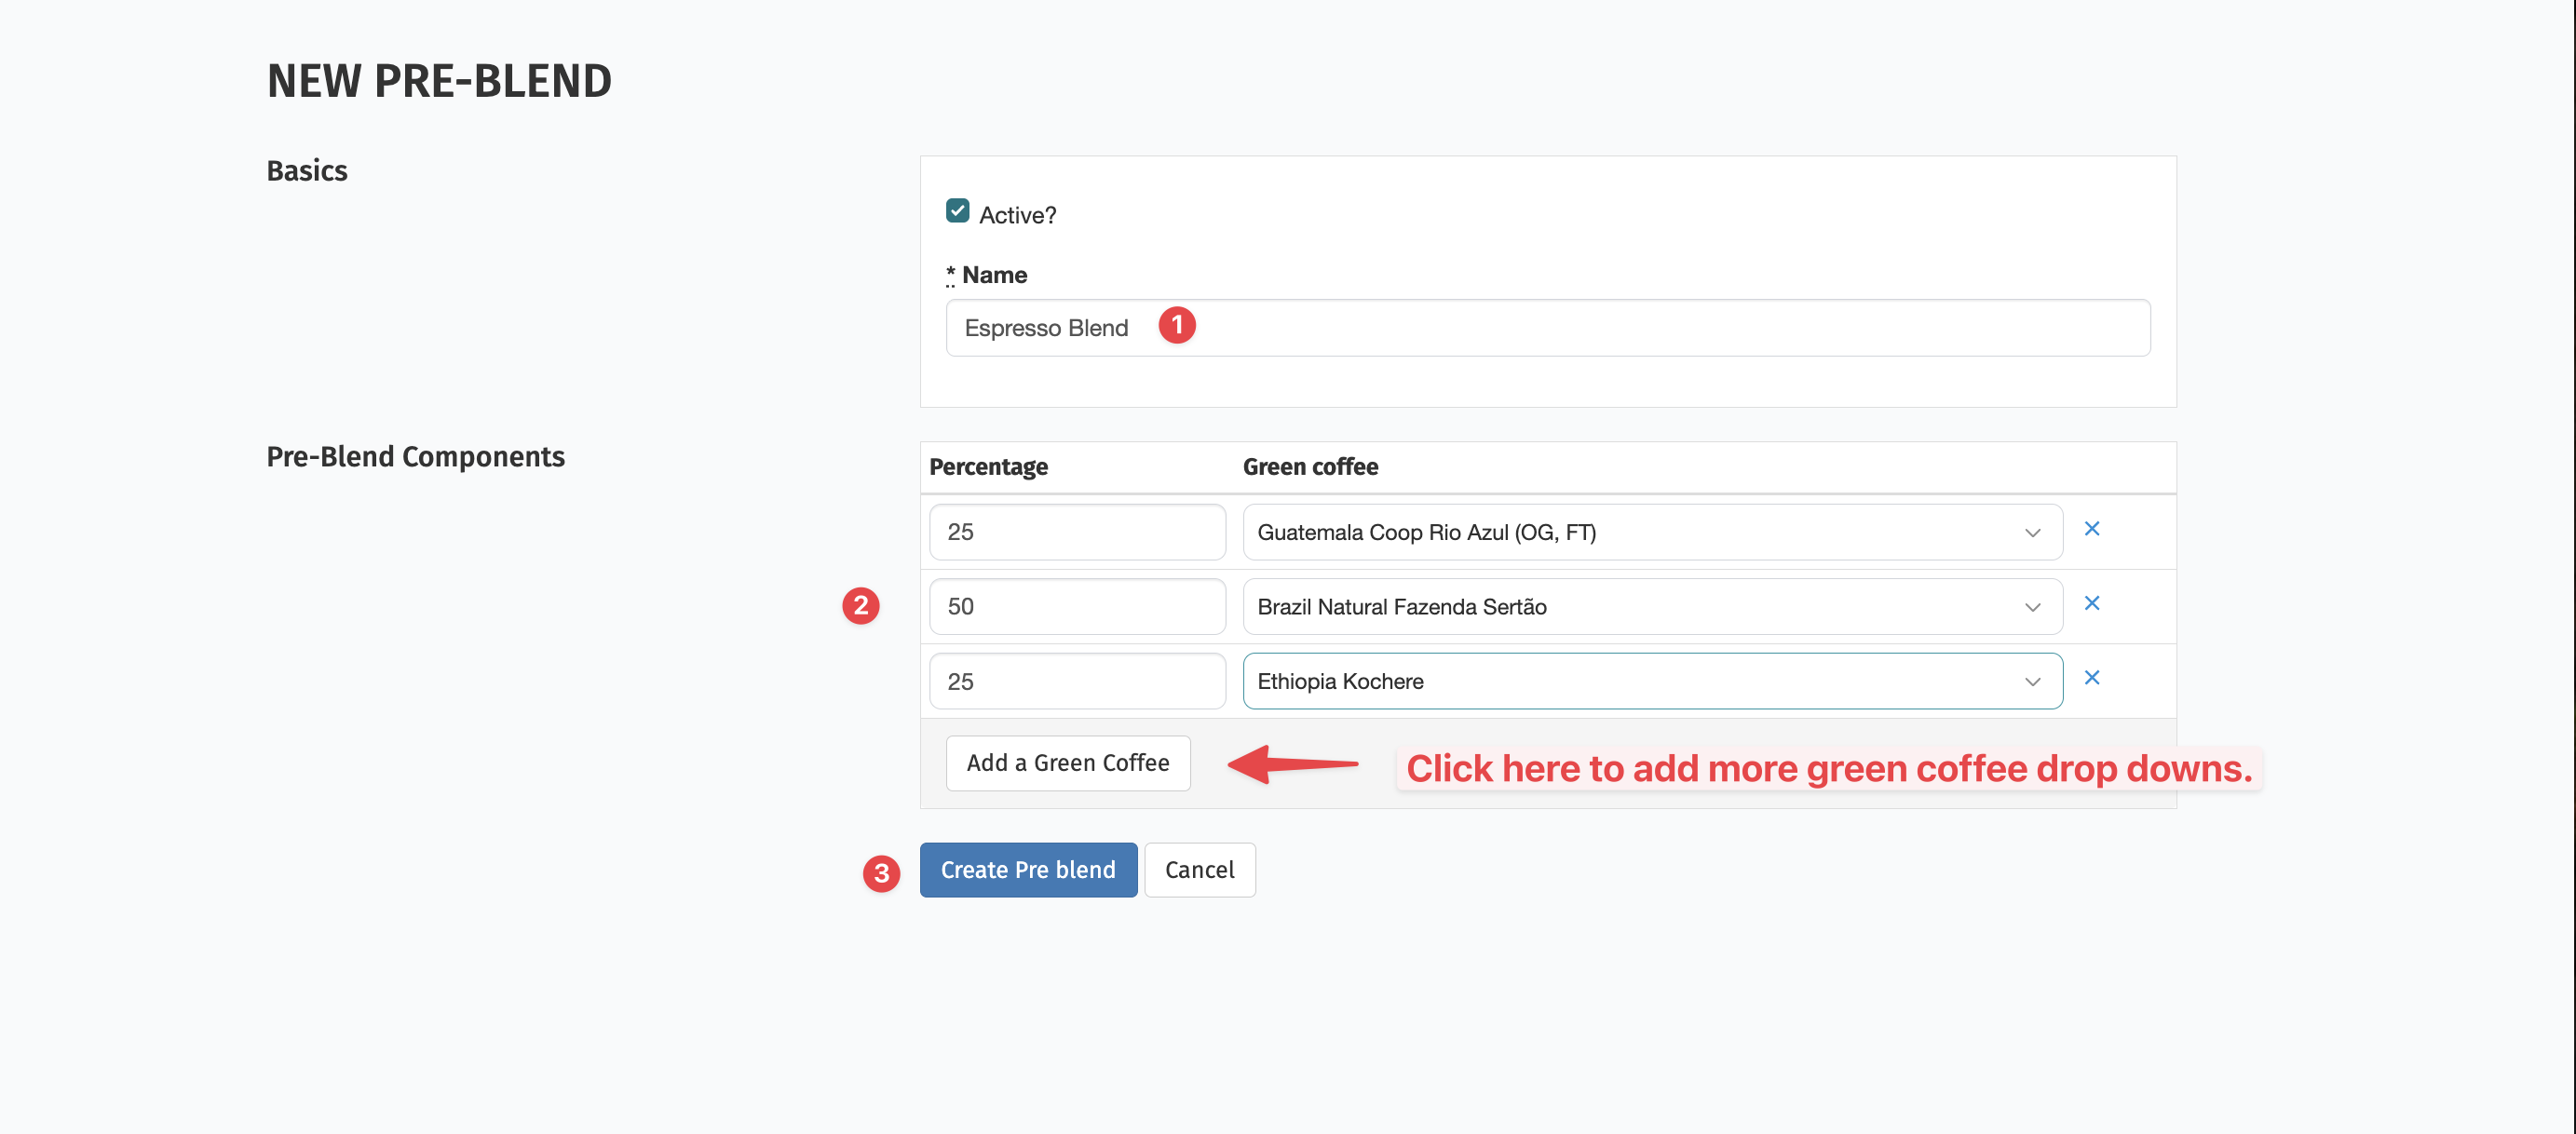Viewport: 2576px width, 1134px height.
Task: Select the percentage field showing 50
Action: (1076, 607)
